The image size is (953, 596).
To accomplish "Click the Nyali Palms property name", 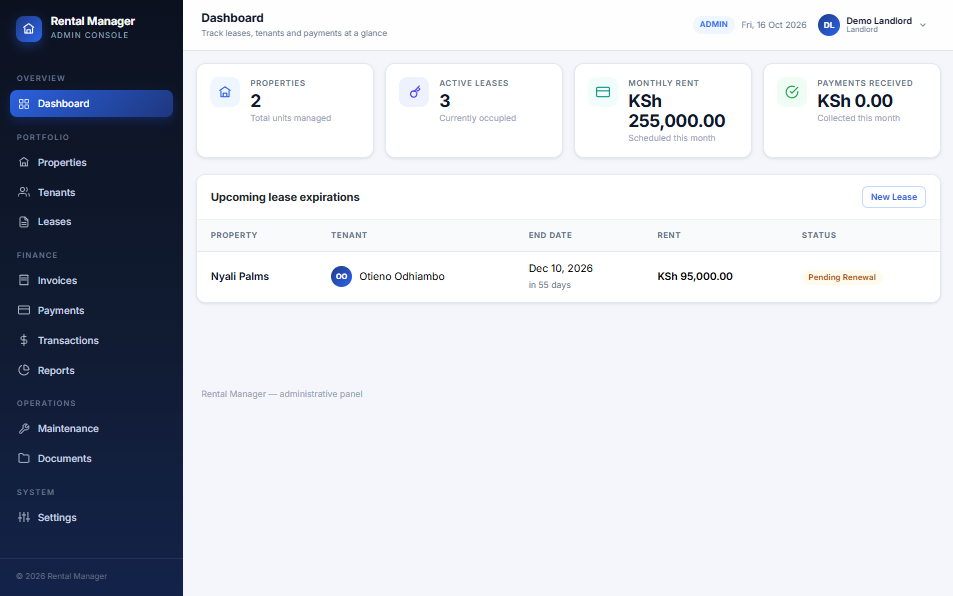I will point(239,276).
